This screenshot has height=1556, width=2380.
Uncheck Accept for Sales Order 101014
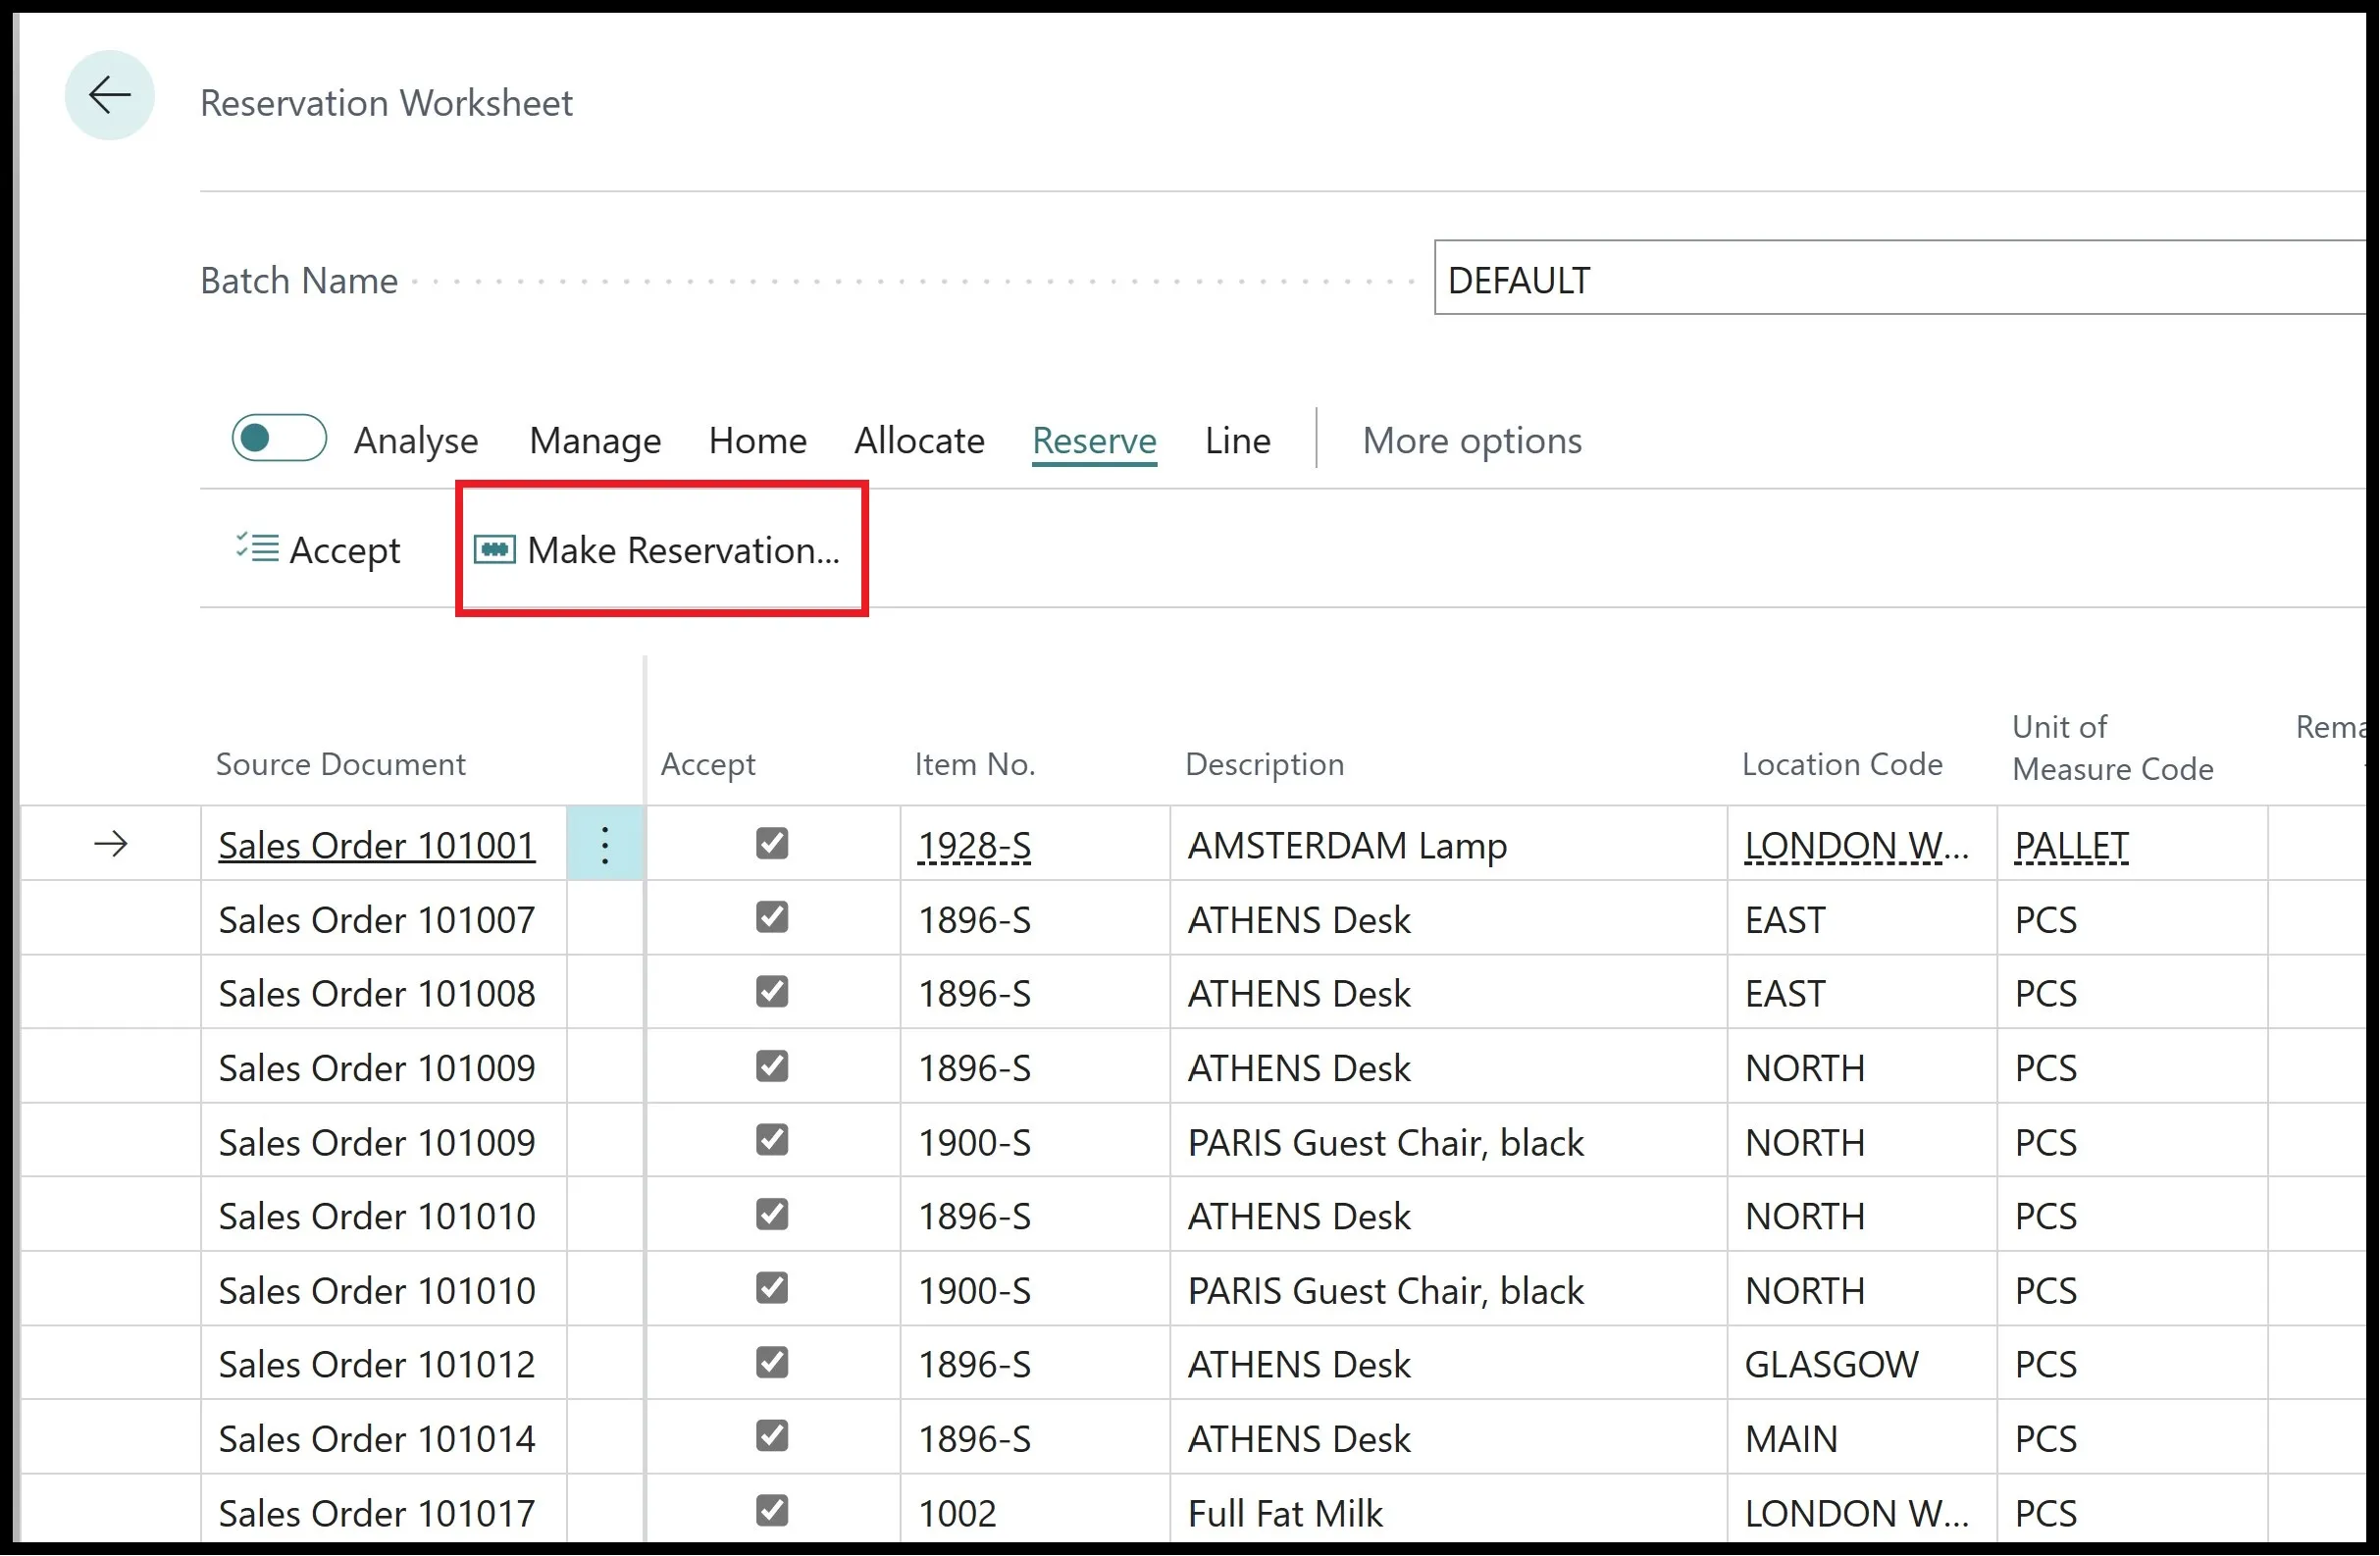pos(772,1437)
